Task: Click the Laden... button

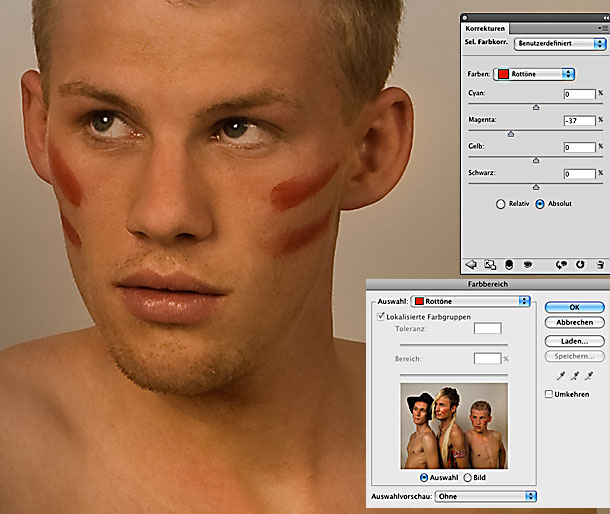Action: pos(575,341)
